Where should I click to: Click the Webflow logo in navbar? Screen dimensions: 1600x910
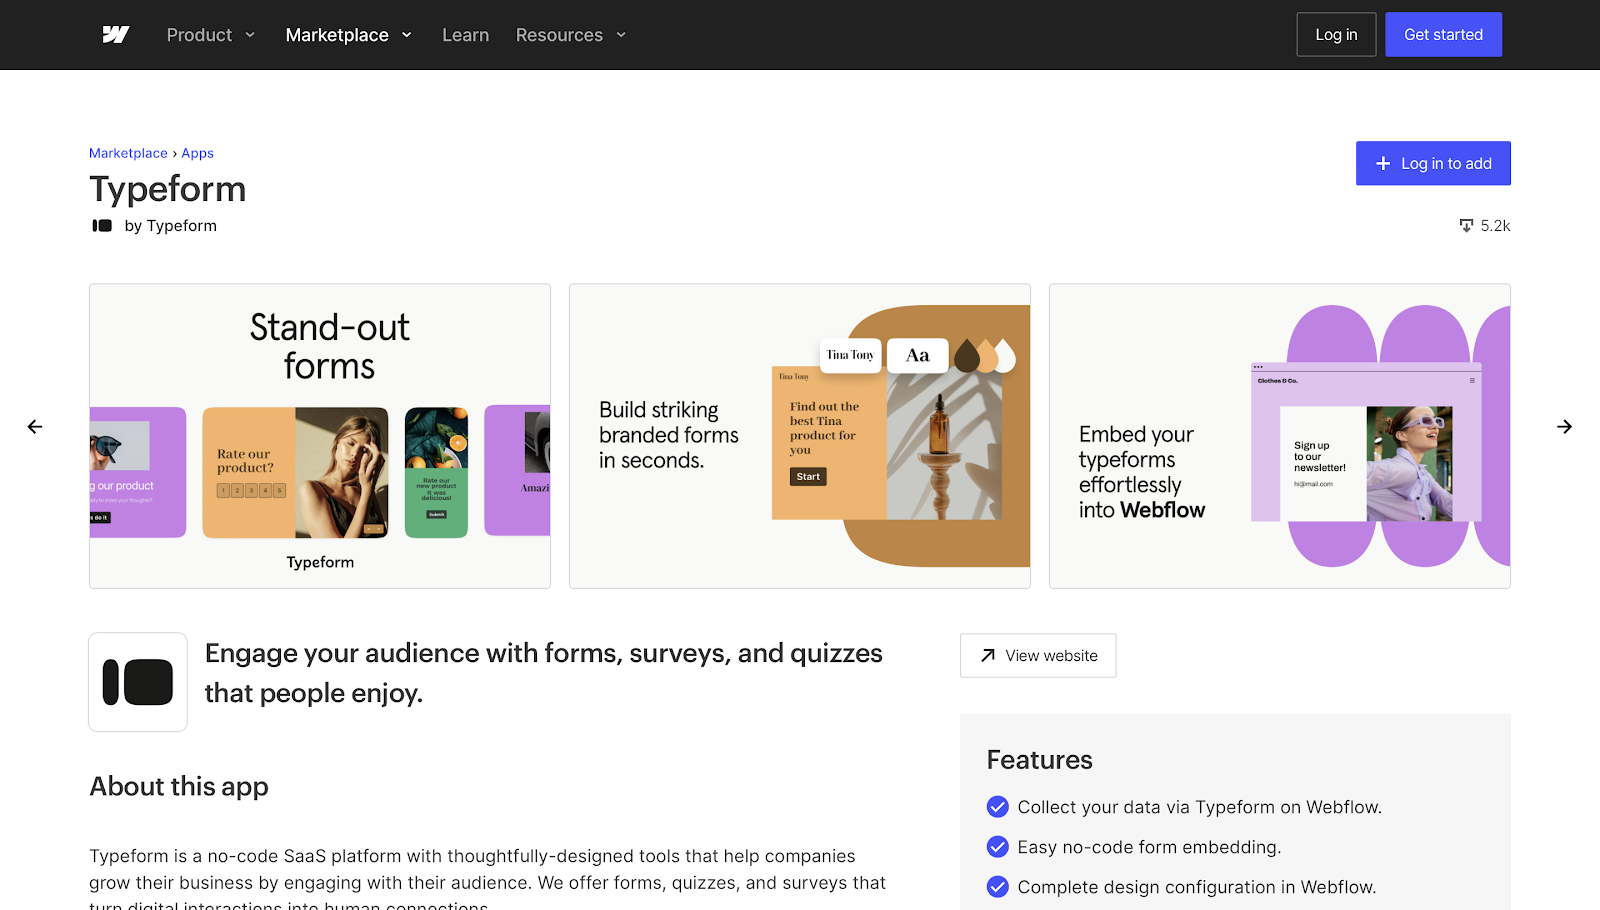(116, 35)
